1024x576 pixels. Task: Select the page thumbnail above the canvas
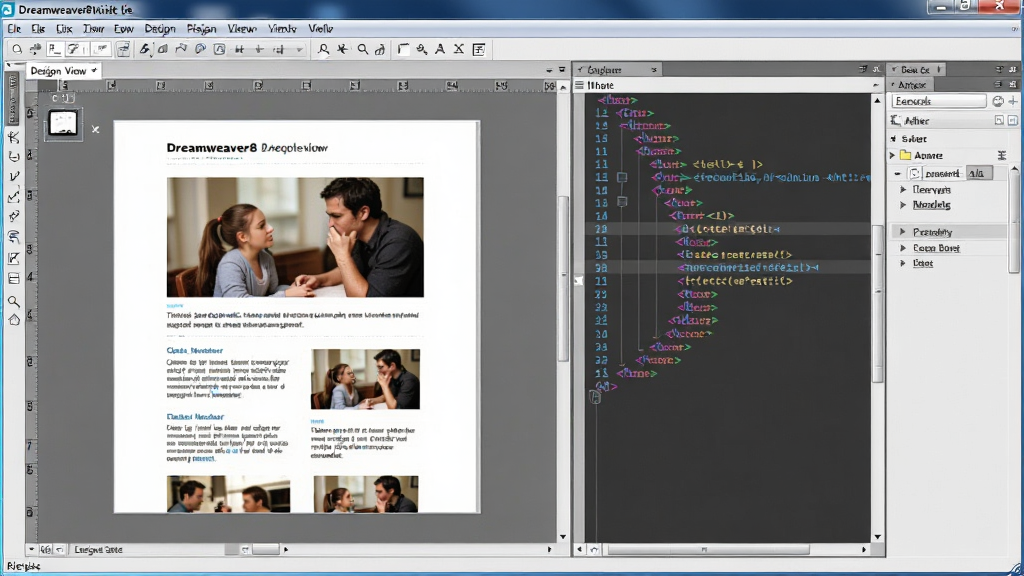63,123
